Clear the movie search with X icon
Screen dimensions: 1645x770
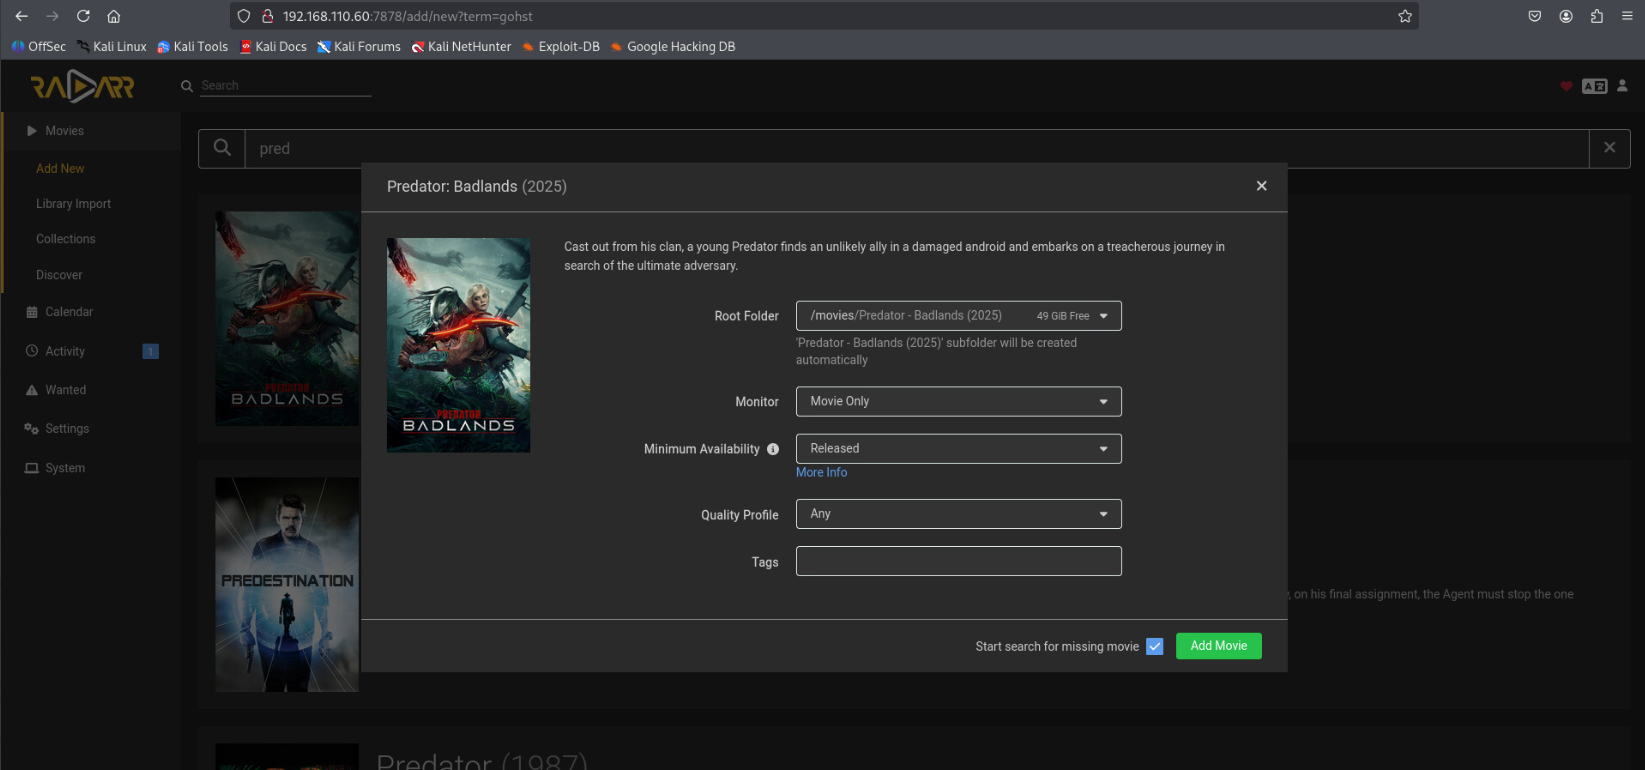1609,148
